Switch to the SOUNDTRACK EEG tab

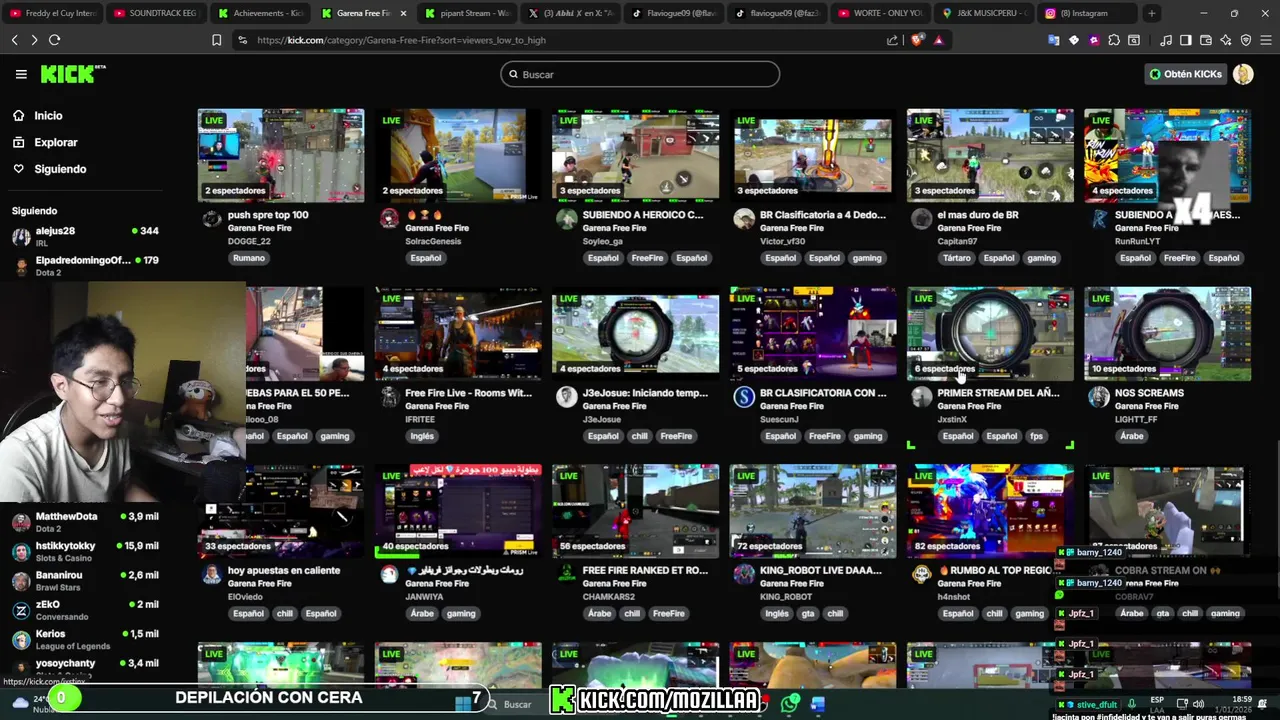tap(155, 13)
